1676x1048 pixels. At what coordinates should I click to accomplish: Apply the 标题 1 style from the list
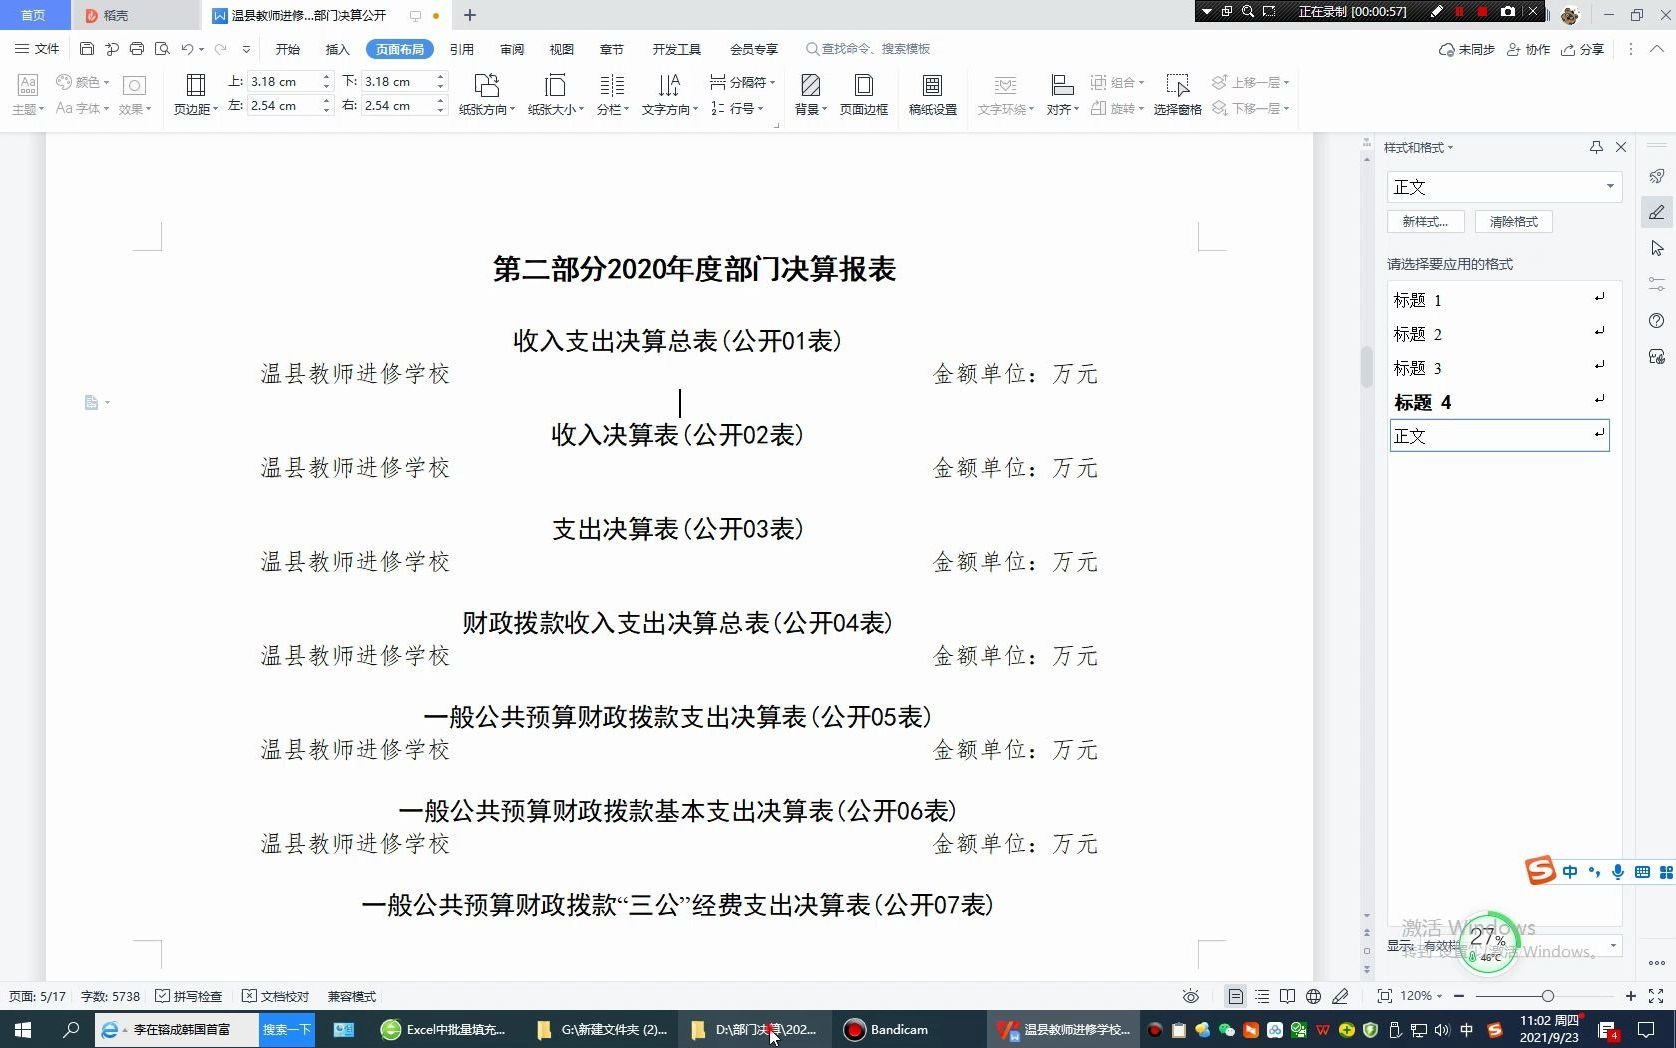(x=1499, y=300)
